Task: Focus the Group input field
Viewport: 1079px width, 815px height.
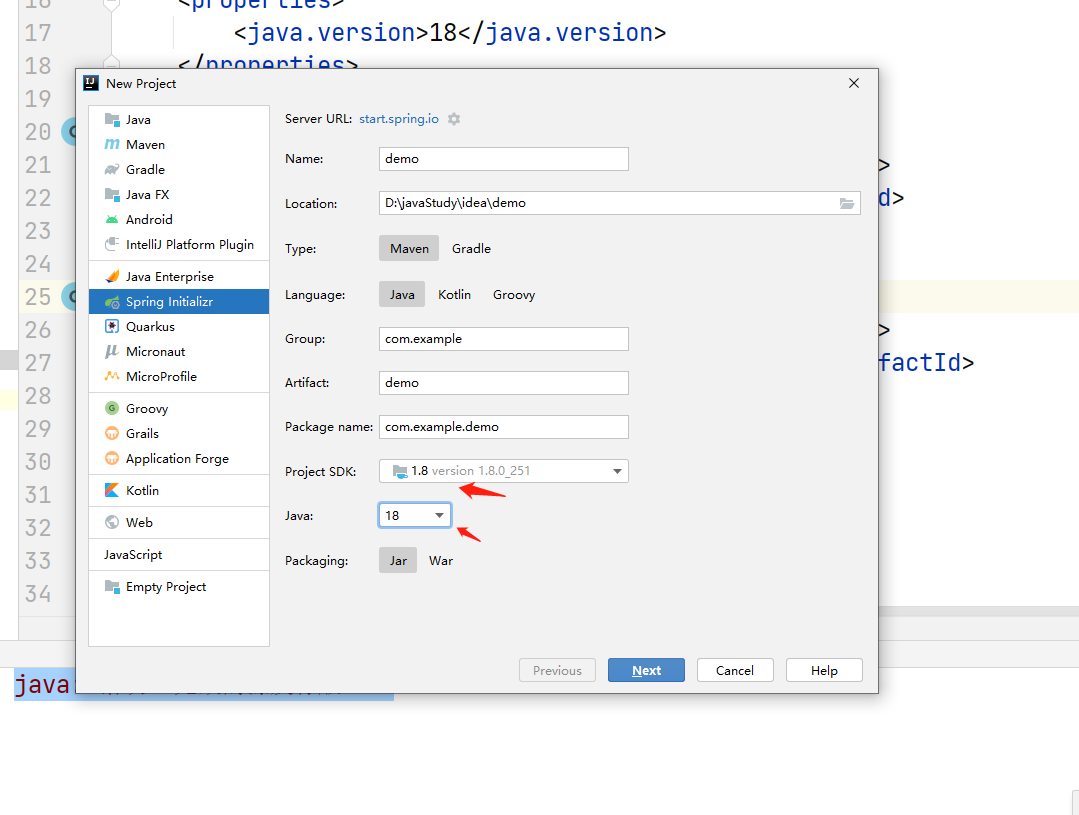Action: click(x=504, y=339)
